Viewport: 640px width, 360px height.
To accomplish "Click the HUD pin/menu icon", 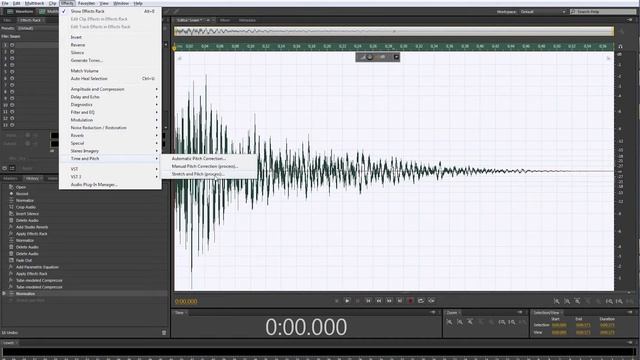I will click(x=396, y=57).
